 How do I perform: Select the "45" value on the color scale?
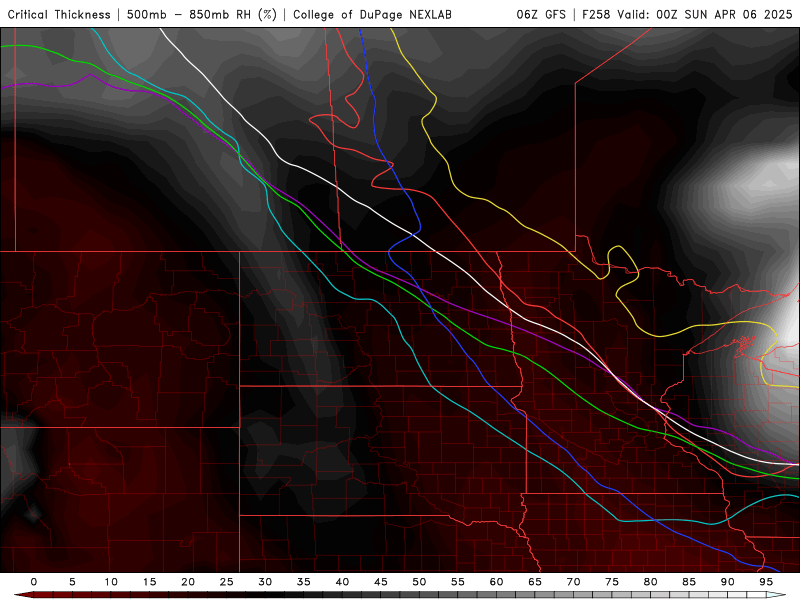[x=381, y=582]
